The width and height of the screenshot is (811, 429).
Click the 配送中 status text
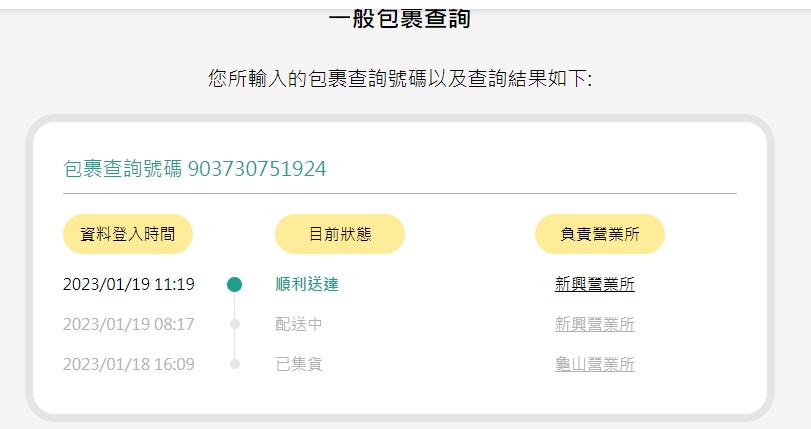point(298,324)
